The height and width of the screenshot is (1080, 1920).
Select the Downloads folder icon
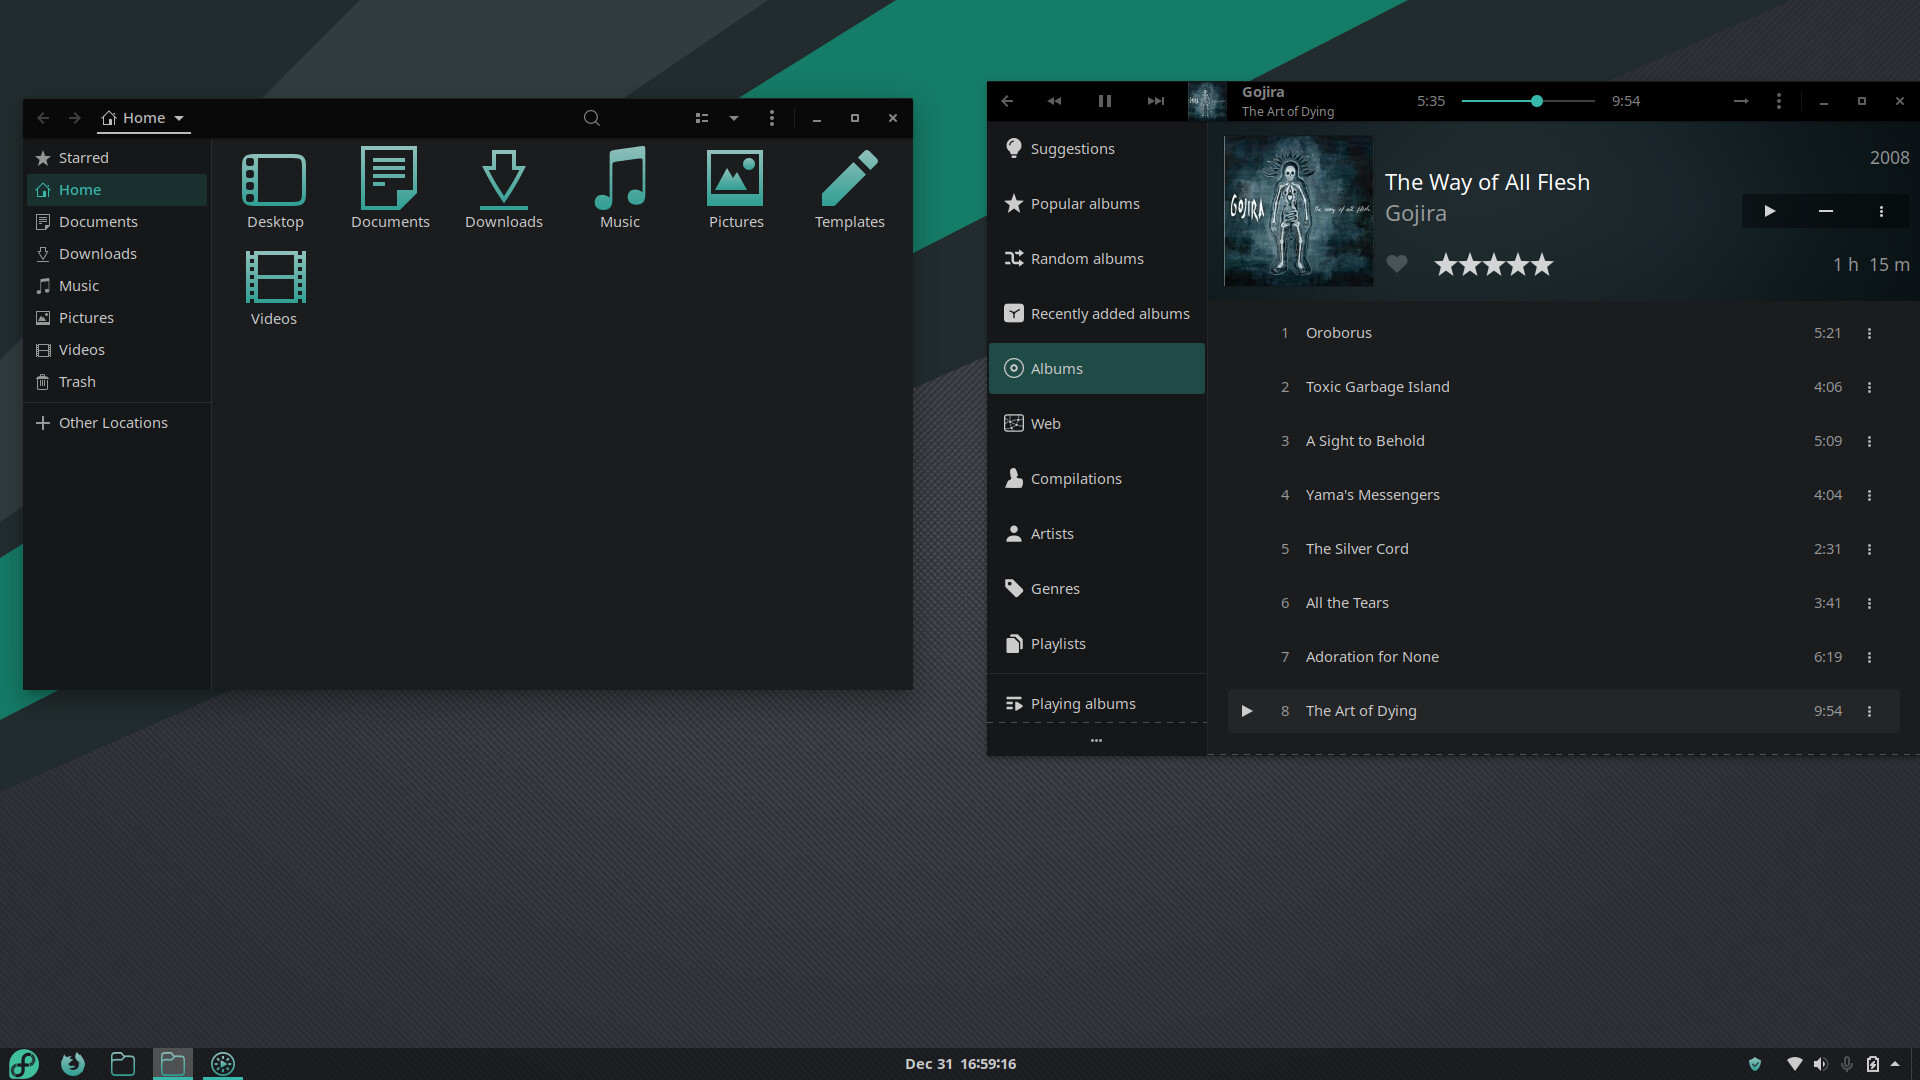(x=504, y=180)
